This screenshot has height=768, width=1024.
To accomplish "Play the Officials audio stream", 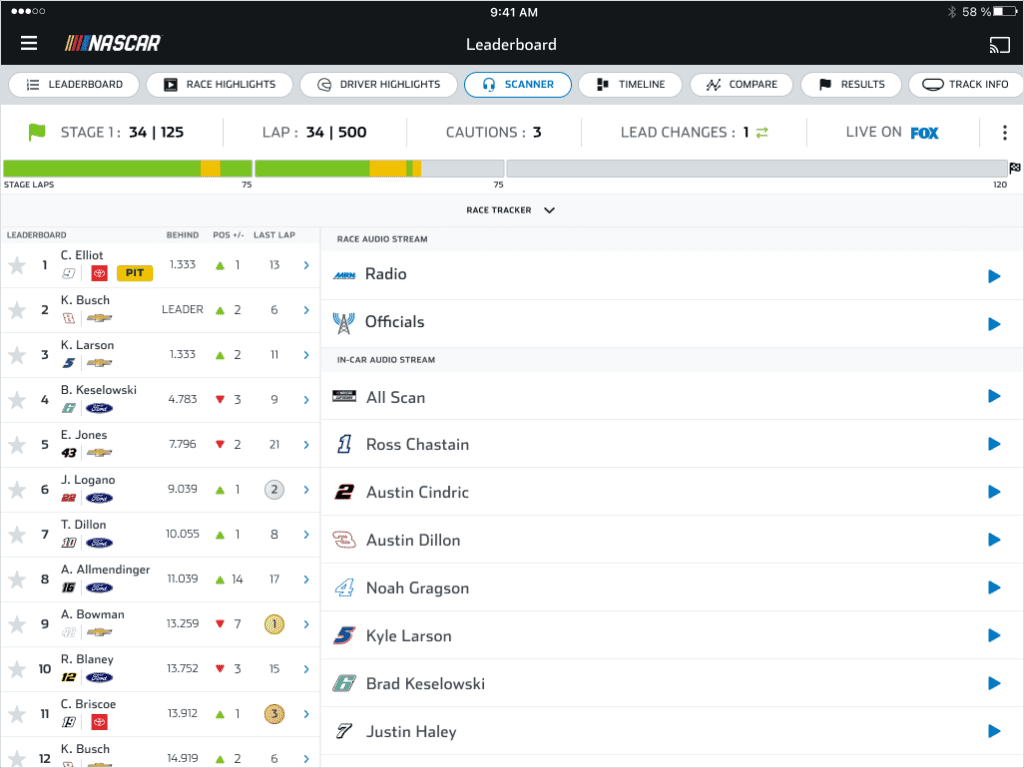I will tap(993, 324).
